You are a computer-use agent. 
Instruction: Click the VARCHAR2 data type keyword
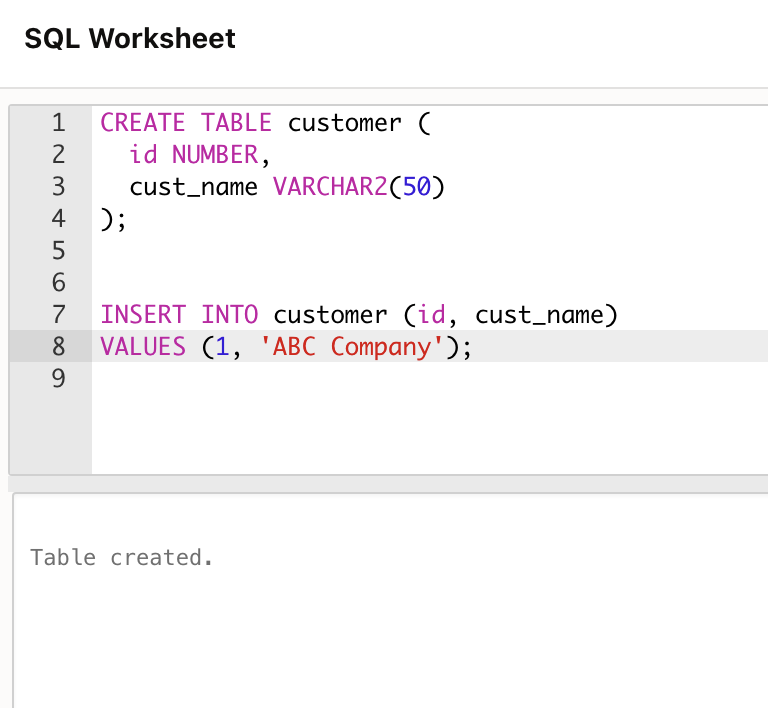pos(329,187)
